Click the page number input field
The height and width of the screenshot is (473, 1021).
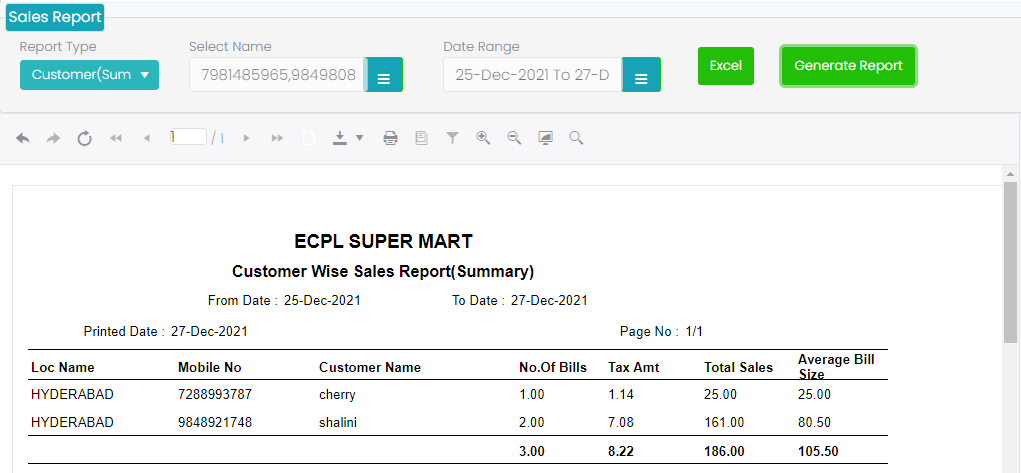pos(188,137)
